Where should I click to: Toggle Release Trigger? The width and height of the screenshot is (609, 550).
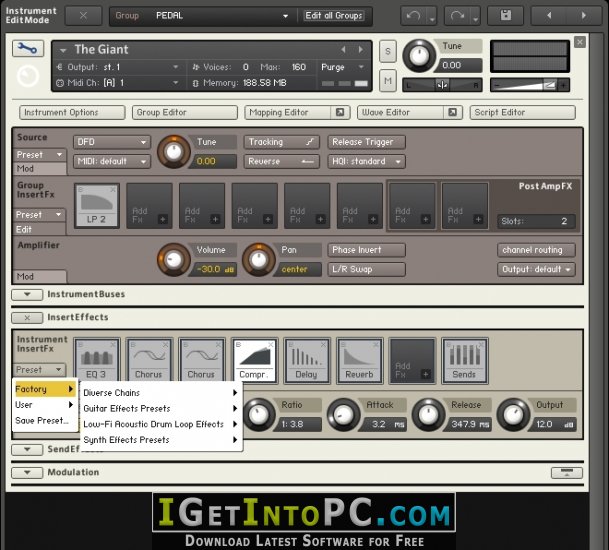pos(367,142)
